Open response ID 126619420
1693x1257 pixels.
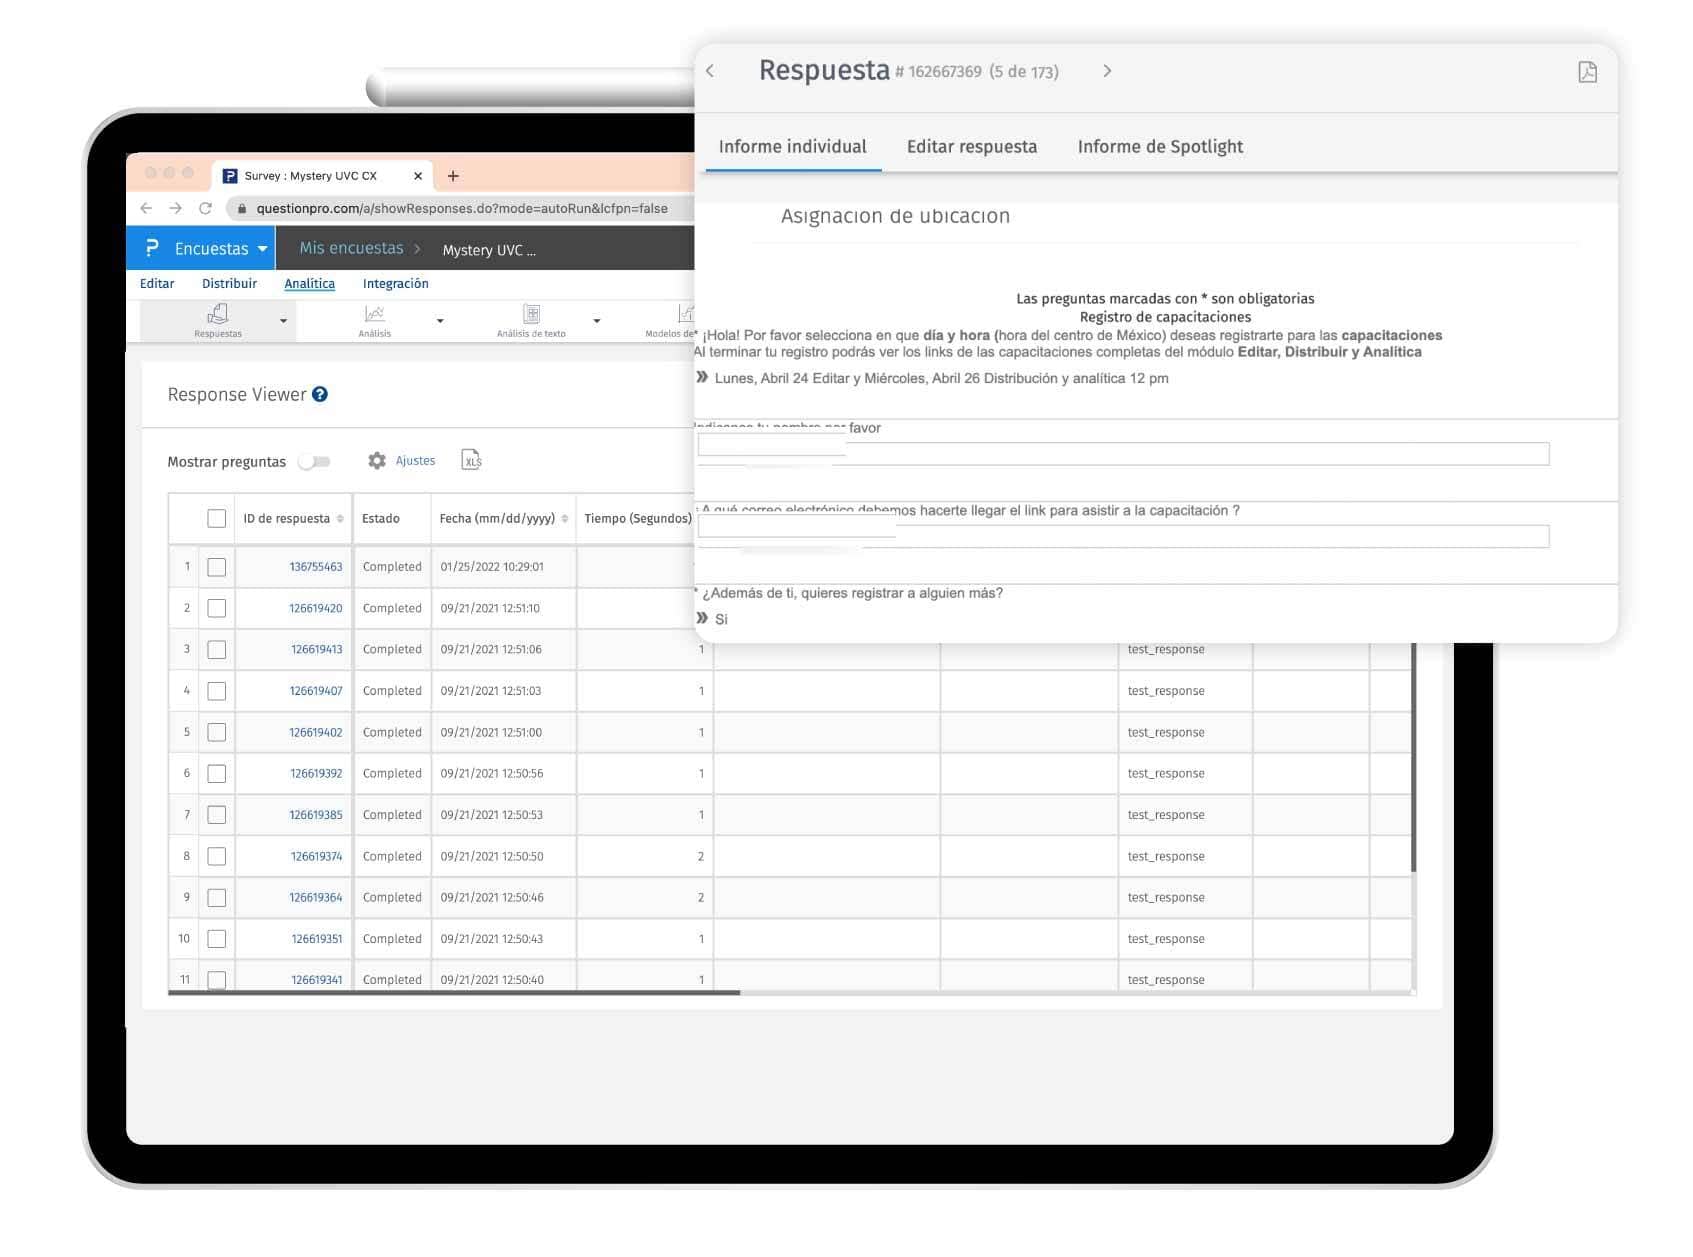coord(316,608)
